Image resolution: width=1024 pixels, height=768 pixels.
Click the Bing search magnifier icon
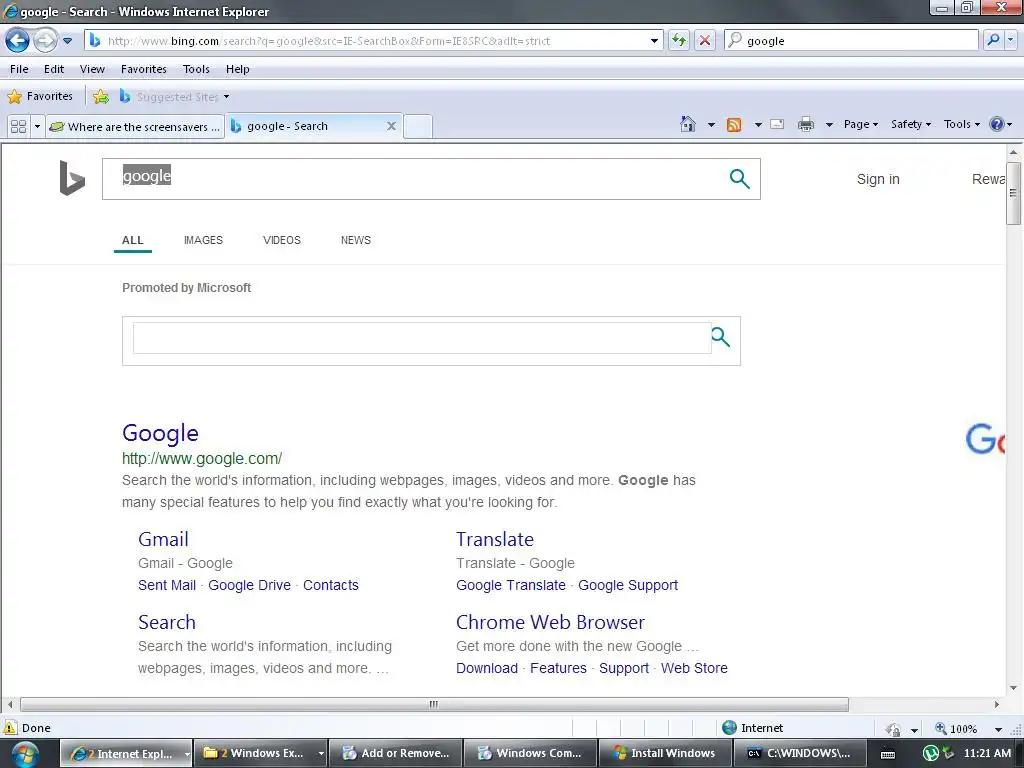click(739, 178)
